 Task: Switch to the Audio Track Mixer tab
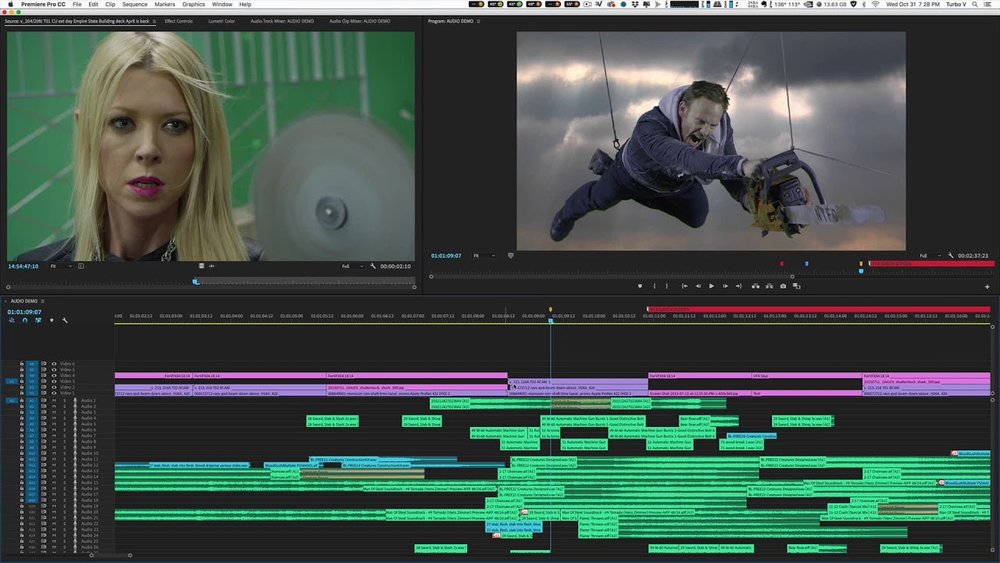coord(282,21)
